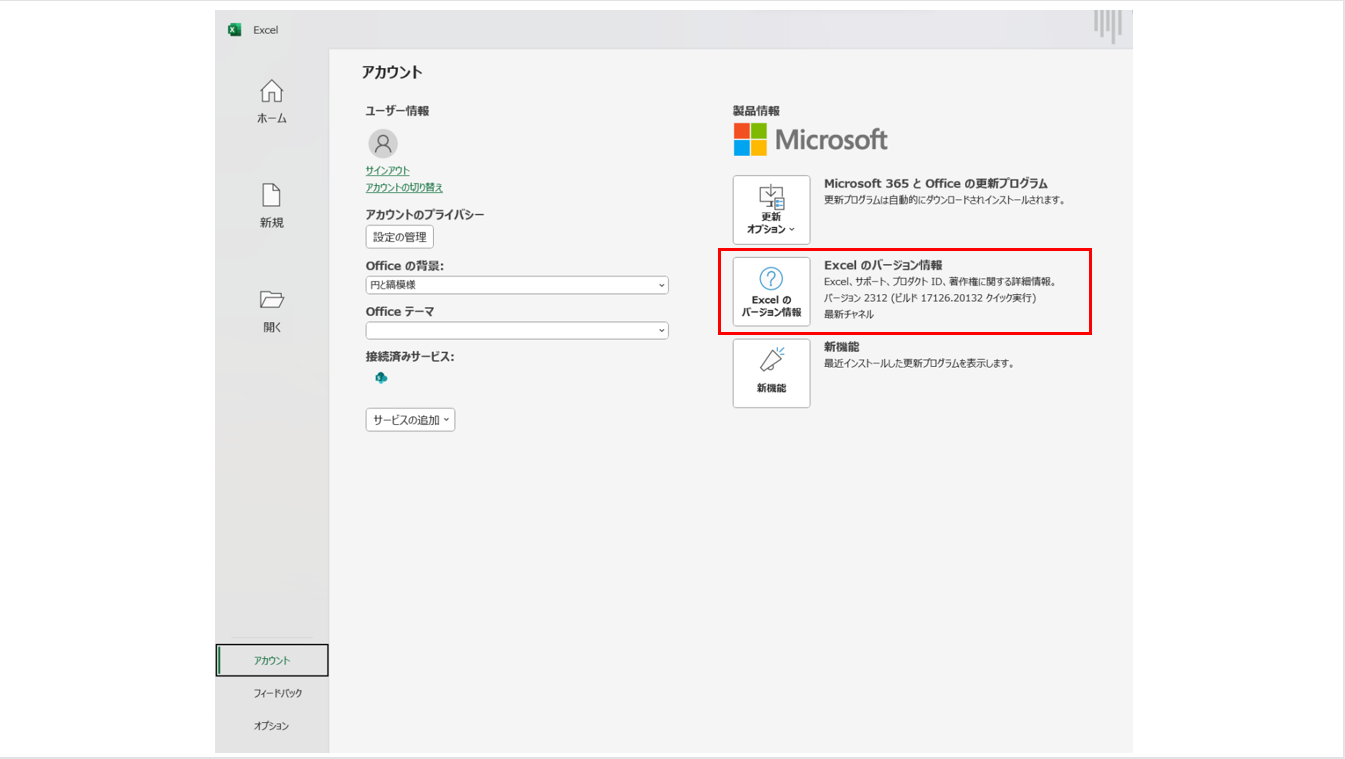Image resolution: width=1345 pixels, height=759 pixels.
Task: Click the Microsoft logo in product info
Action: pos(810,139)
